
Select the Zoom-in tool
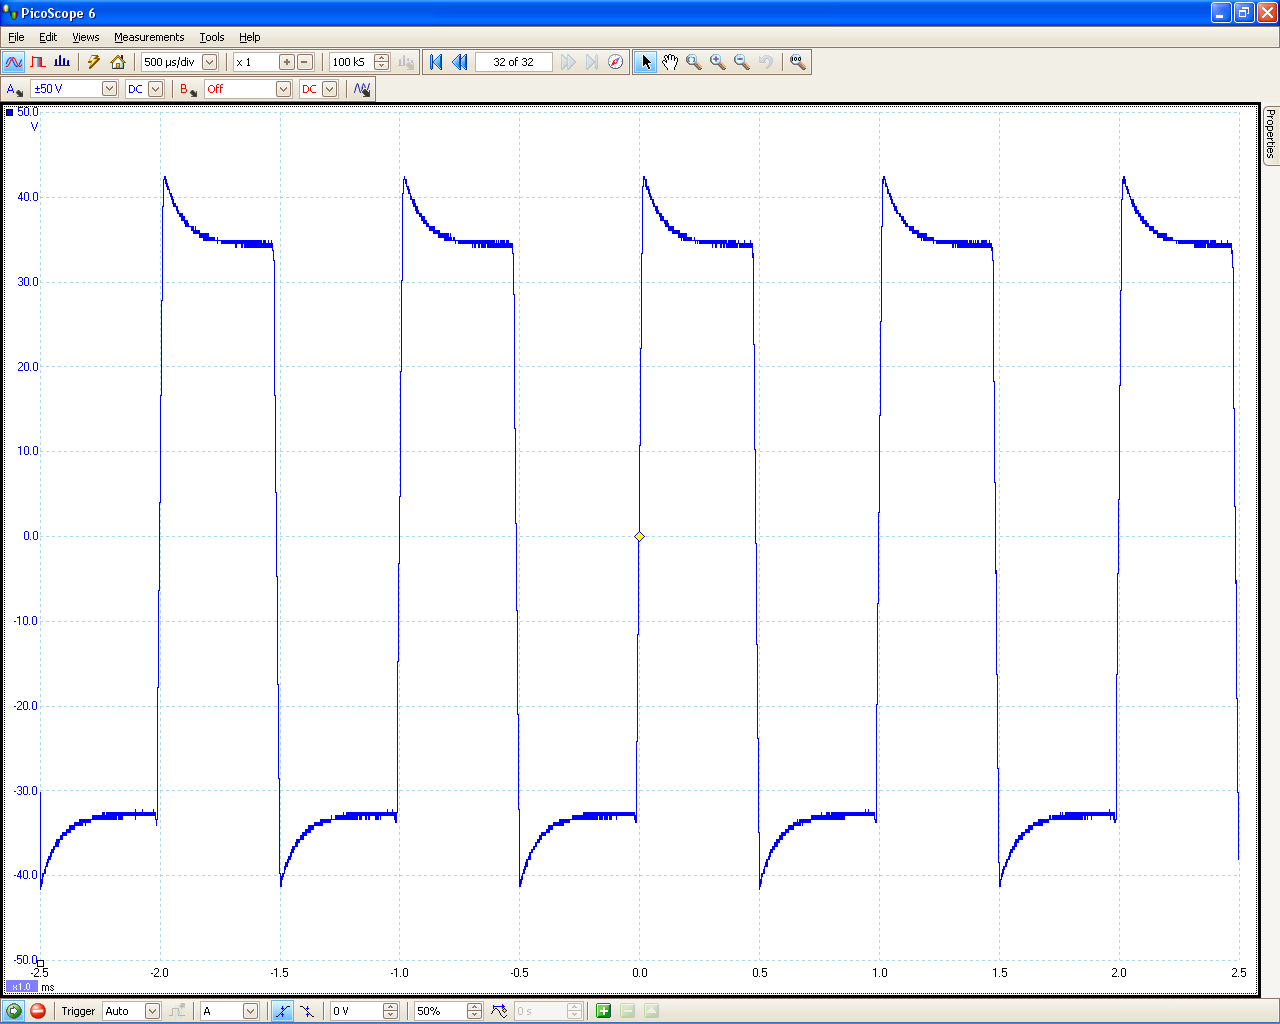[x=718, y=62]
